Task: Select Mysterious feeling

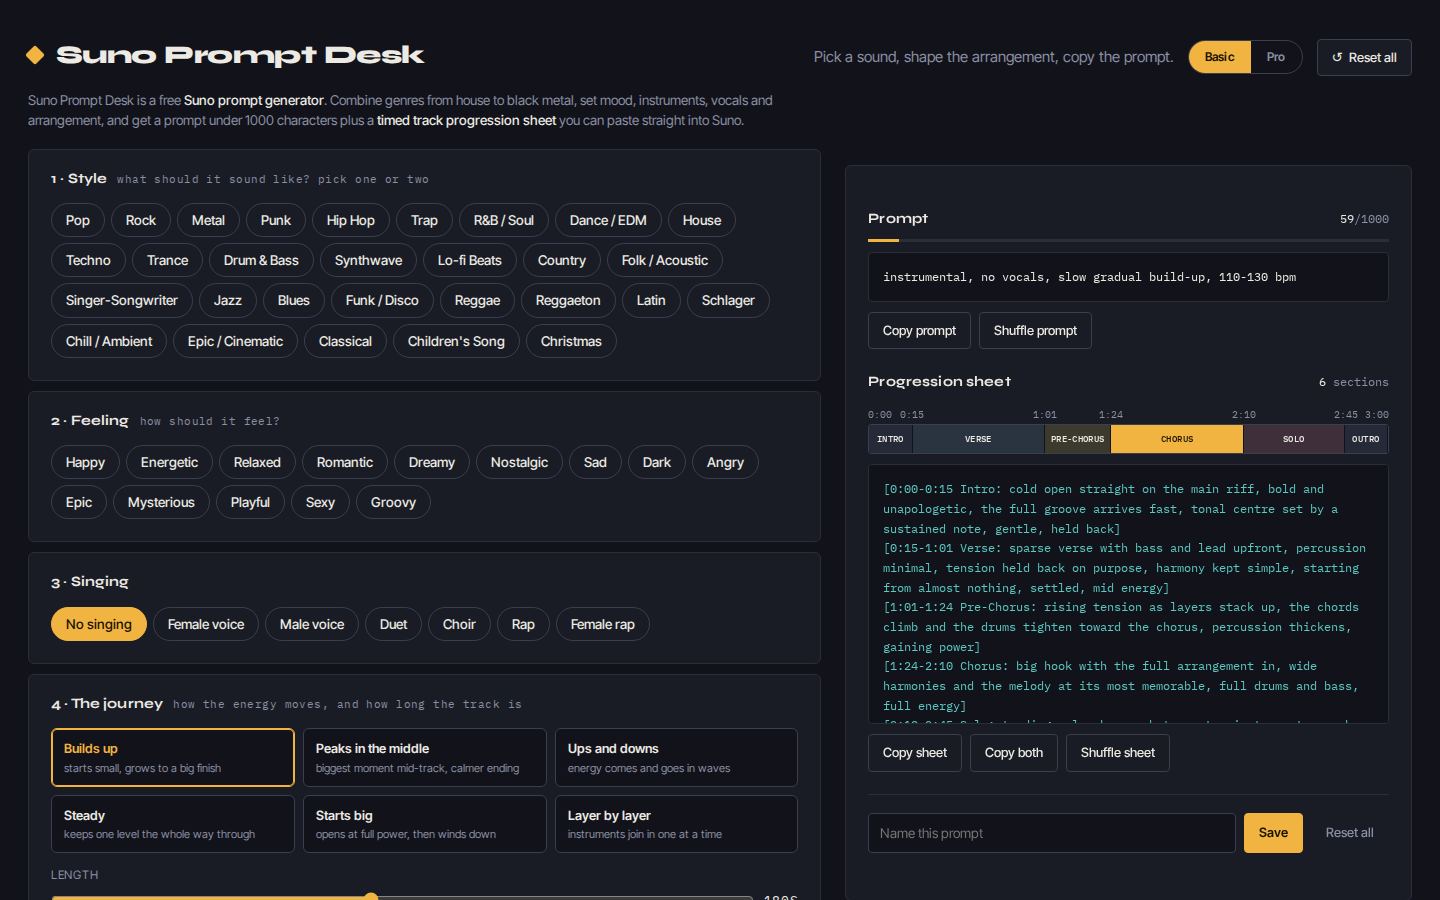Action: pos(161,502)
